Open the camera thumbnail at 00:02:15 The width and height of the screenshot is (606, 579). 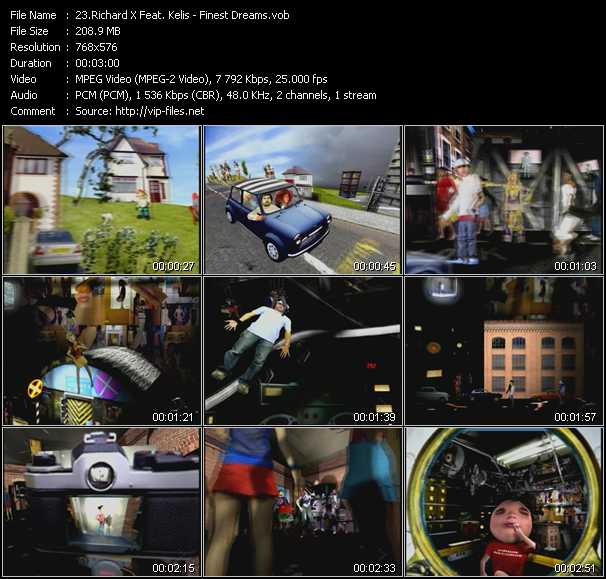tap(102, 502)
